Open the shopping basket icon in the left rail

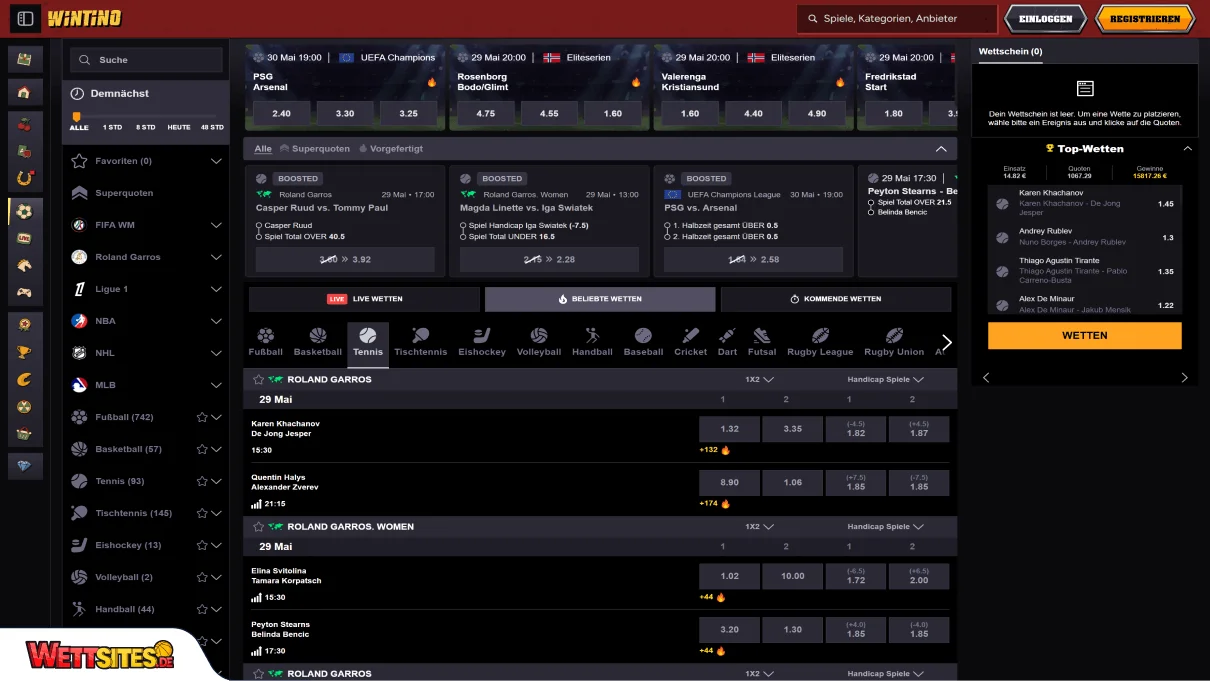tap(24, 435)
